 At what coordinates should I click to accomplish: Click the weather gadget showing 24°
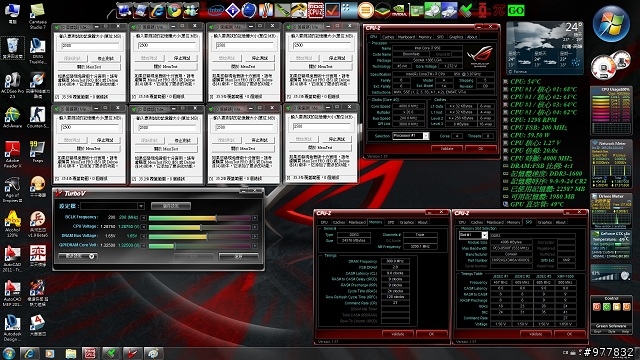pos(544,48)
